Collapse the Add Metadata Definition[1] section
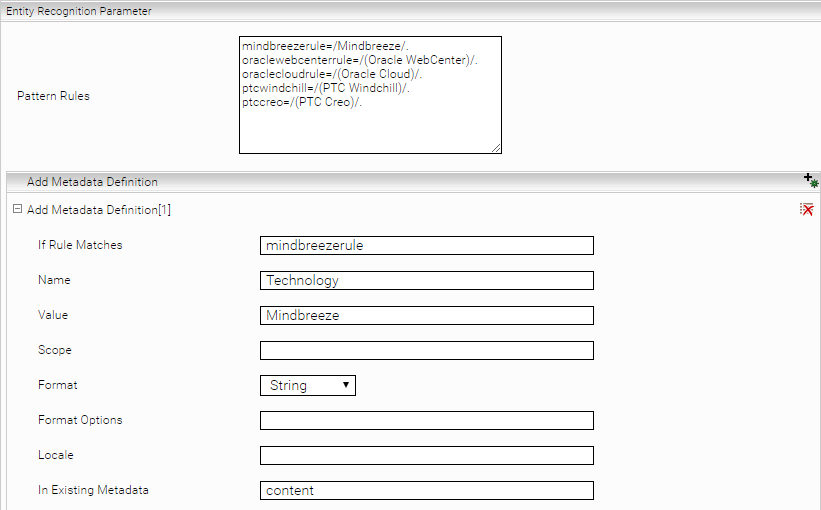Image resolution: width=821 pixels, height=510 pixels. [x=17, y=209]
